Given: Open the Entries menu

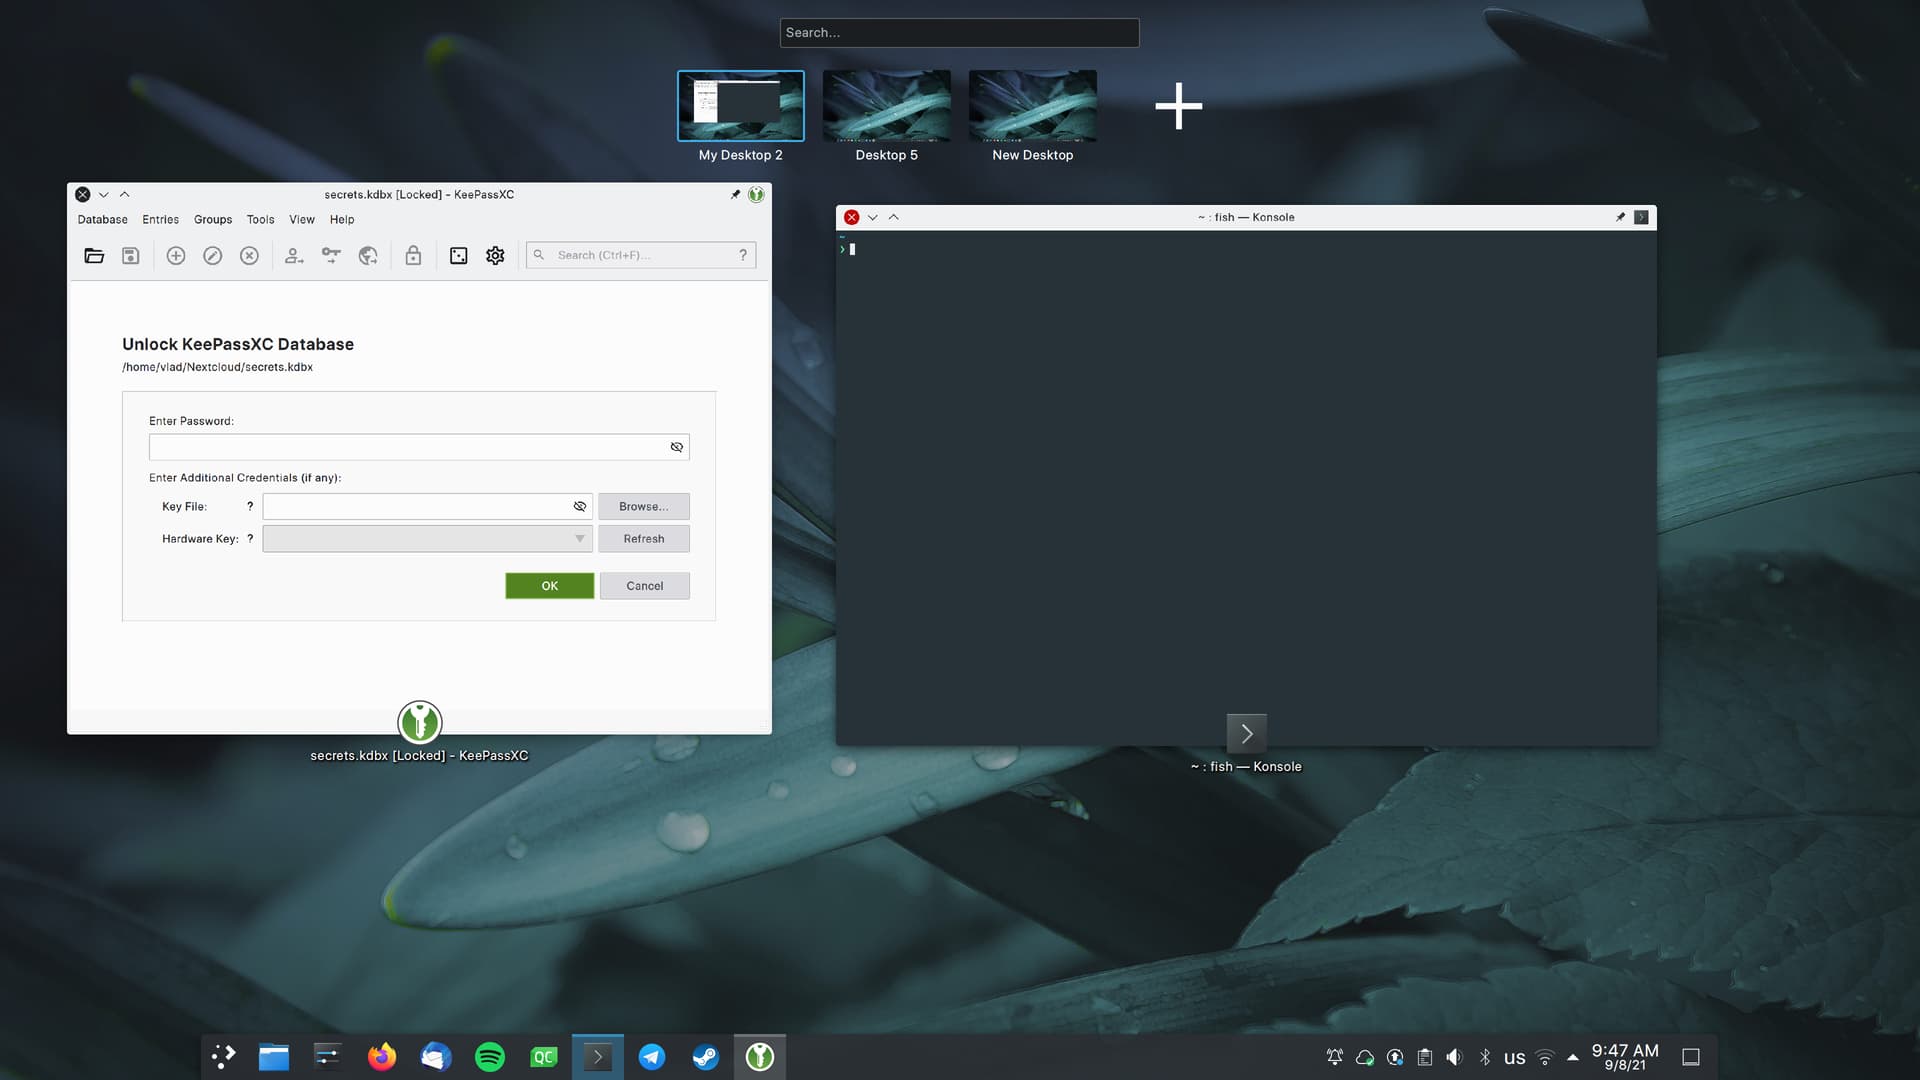Looking at the screenshot, I should pos(160,220).
